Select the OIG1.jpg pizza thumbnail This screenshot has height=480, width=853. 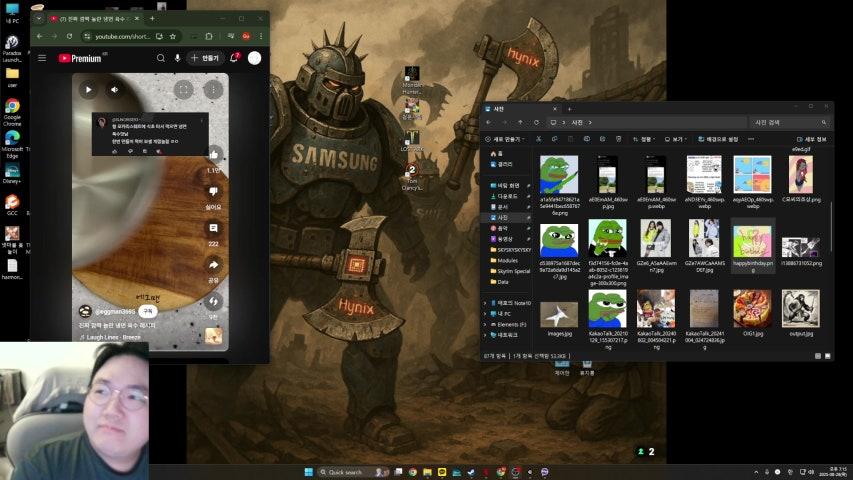coord(752,309)
